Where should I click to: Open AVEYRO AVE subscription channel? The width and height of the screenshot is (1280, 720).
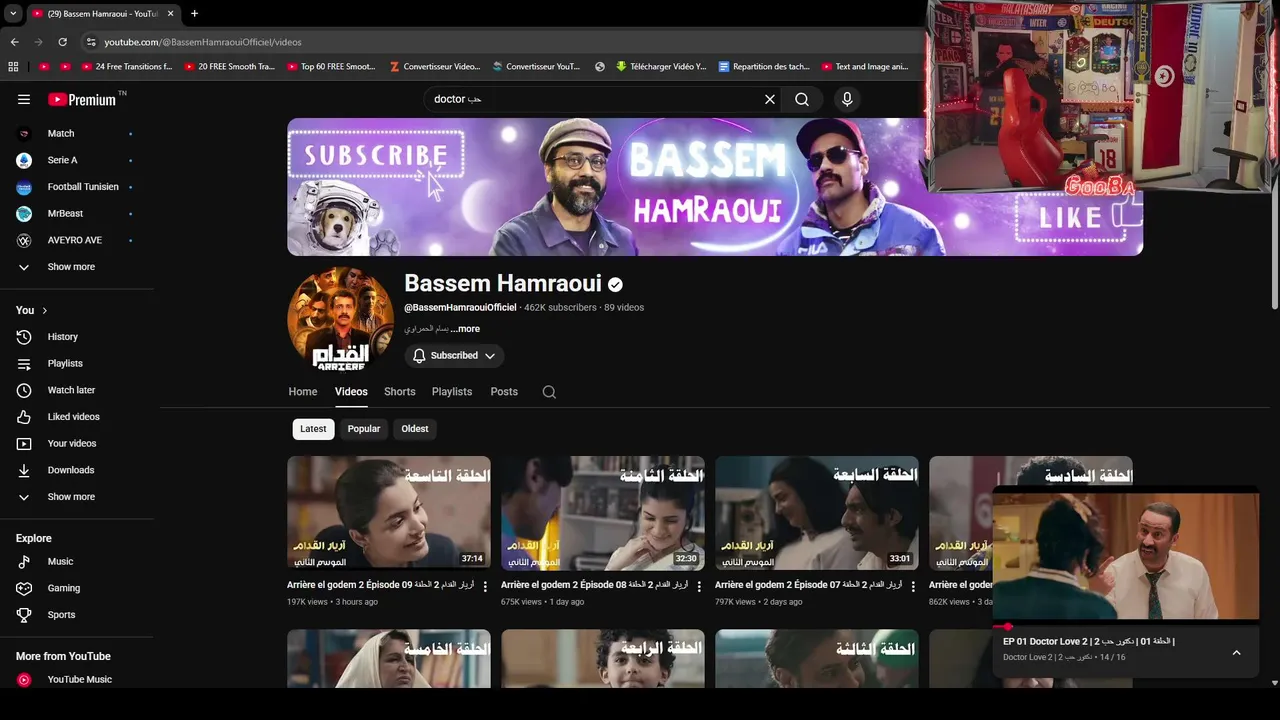click(77, 240)
